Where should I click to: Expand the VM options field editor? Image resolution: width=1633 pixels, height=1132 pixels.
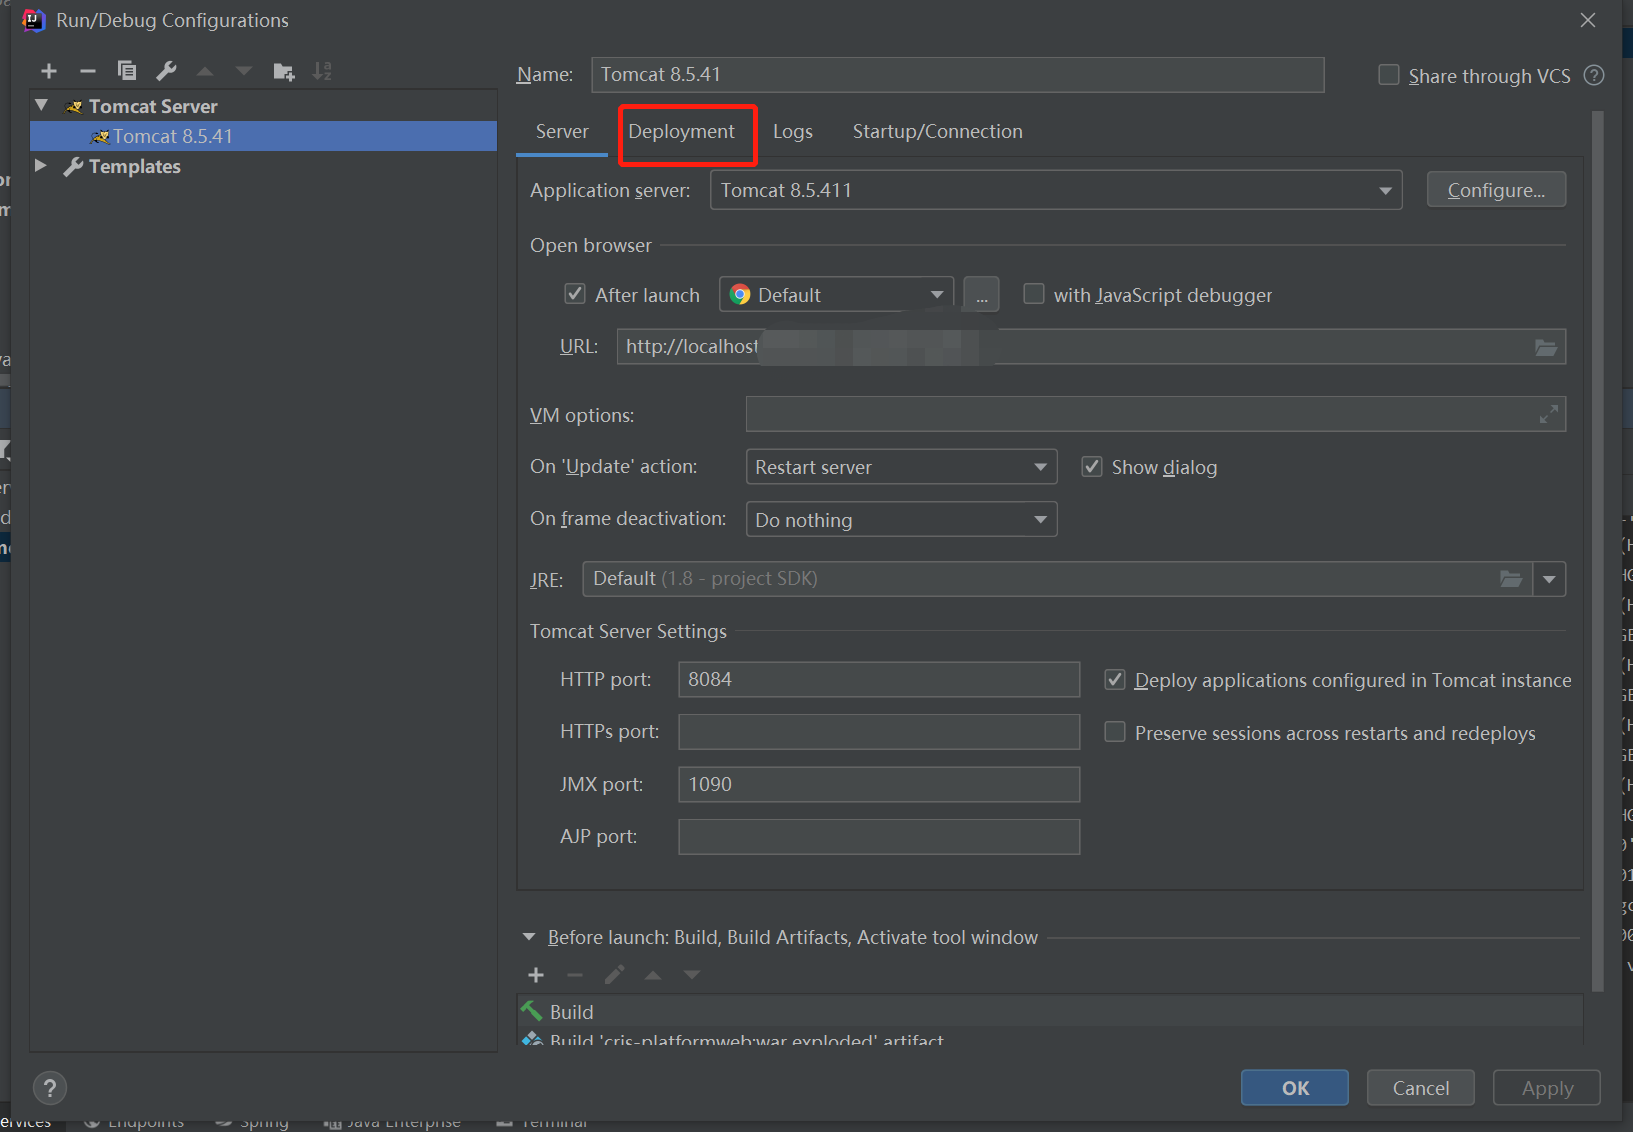point(1549,414)
